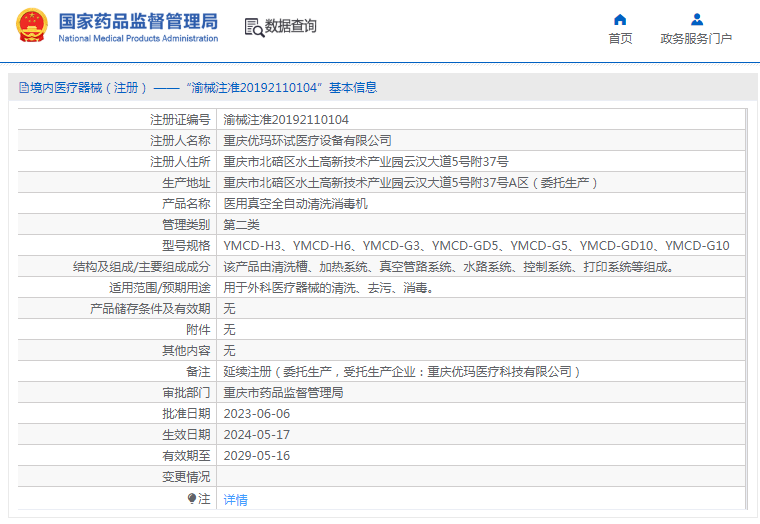Screen dimensions: 760x524
Task: Select effective date 2024-05-17
Action: 257,435
